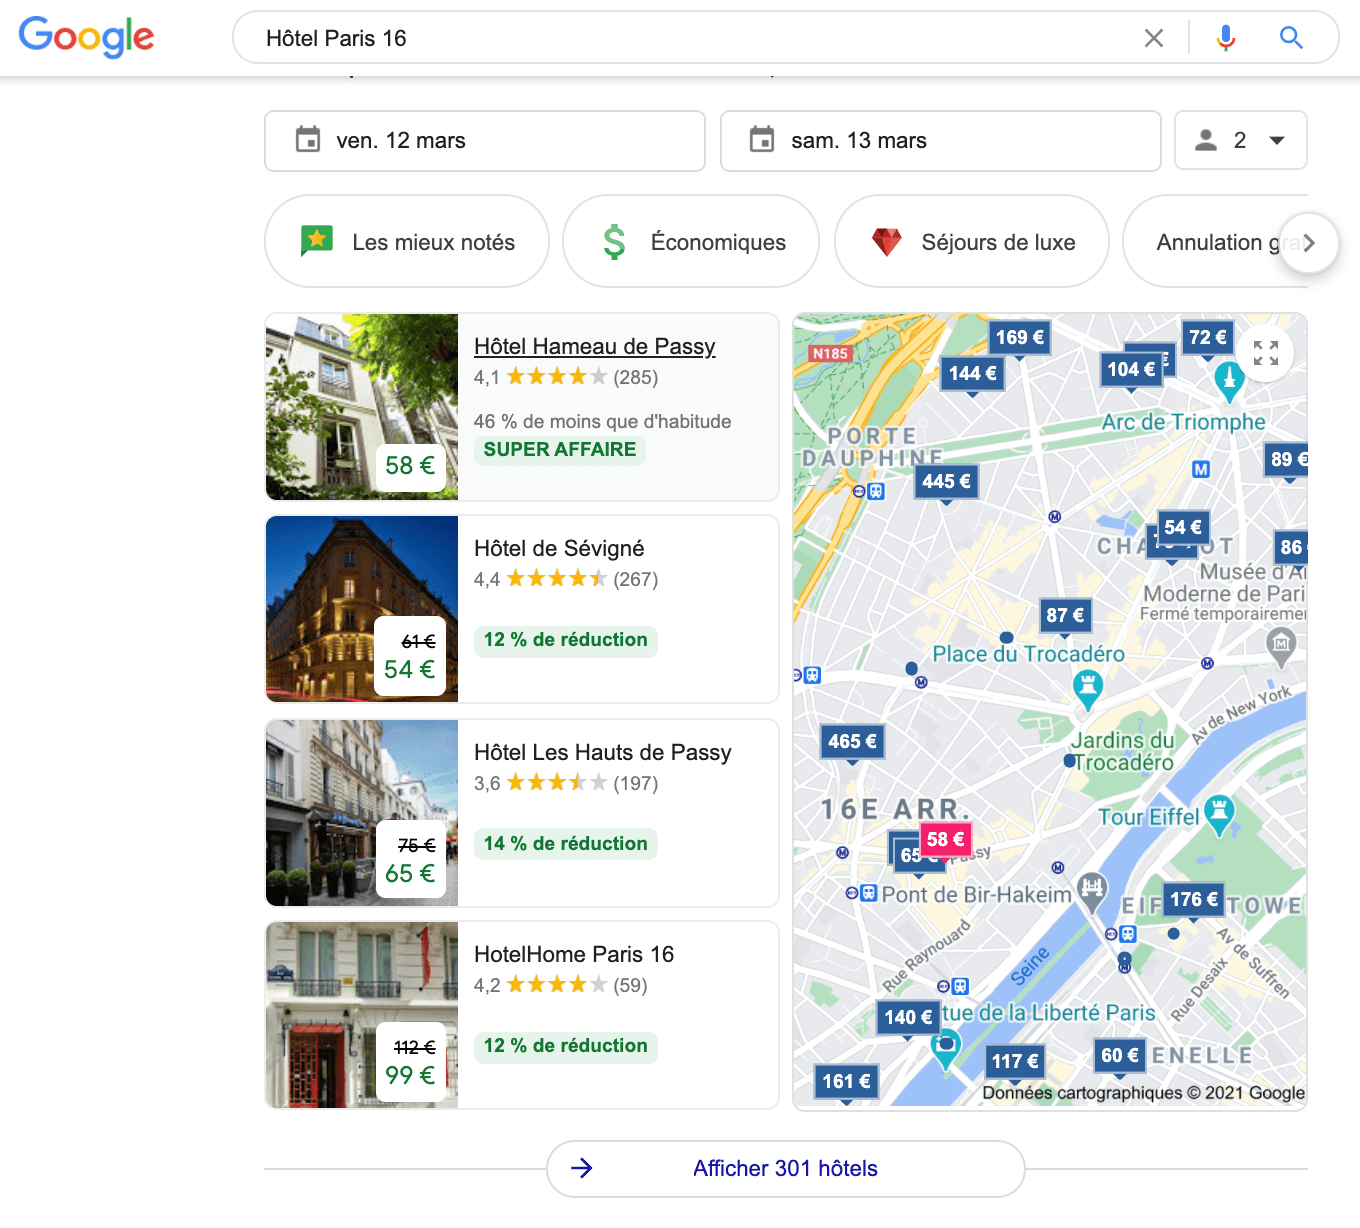The width and height of the screenshot is (1360, 1228).
Task: Open Hôtel de Sévigné photo
Action: (x=362, y=609)
